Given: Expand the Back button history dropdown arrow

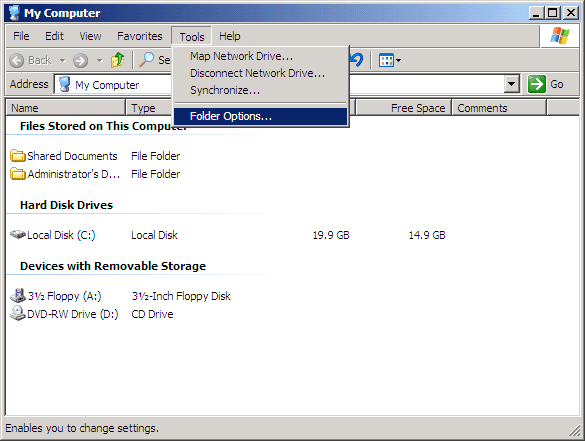Looking at the screenshot, I should [x=62, y=60].
